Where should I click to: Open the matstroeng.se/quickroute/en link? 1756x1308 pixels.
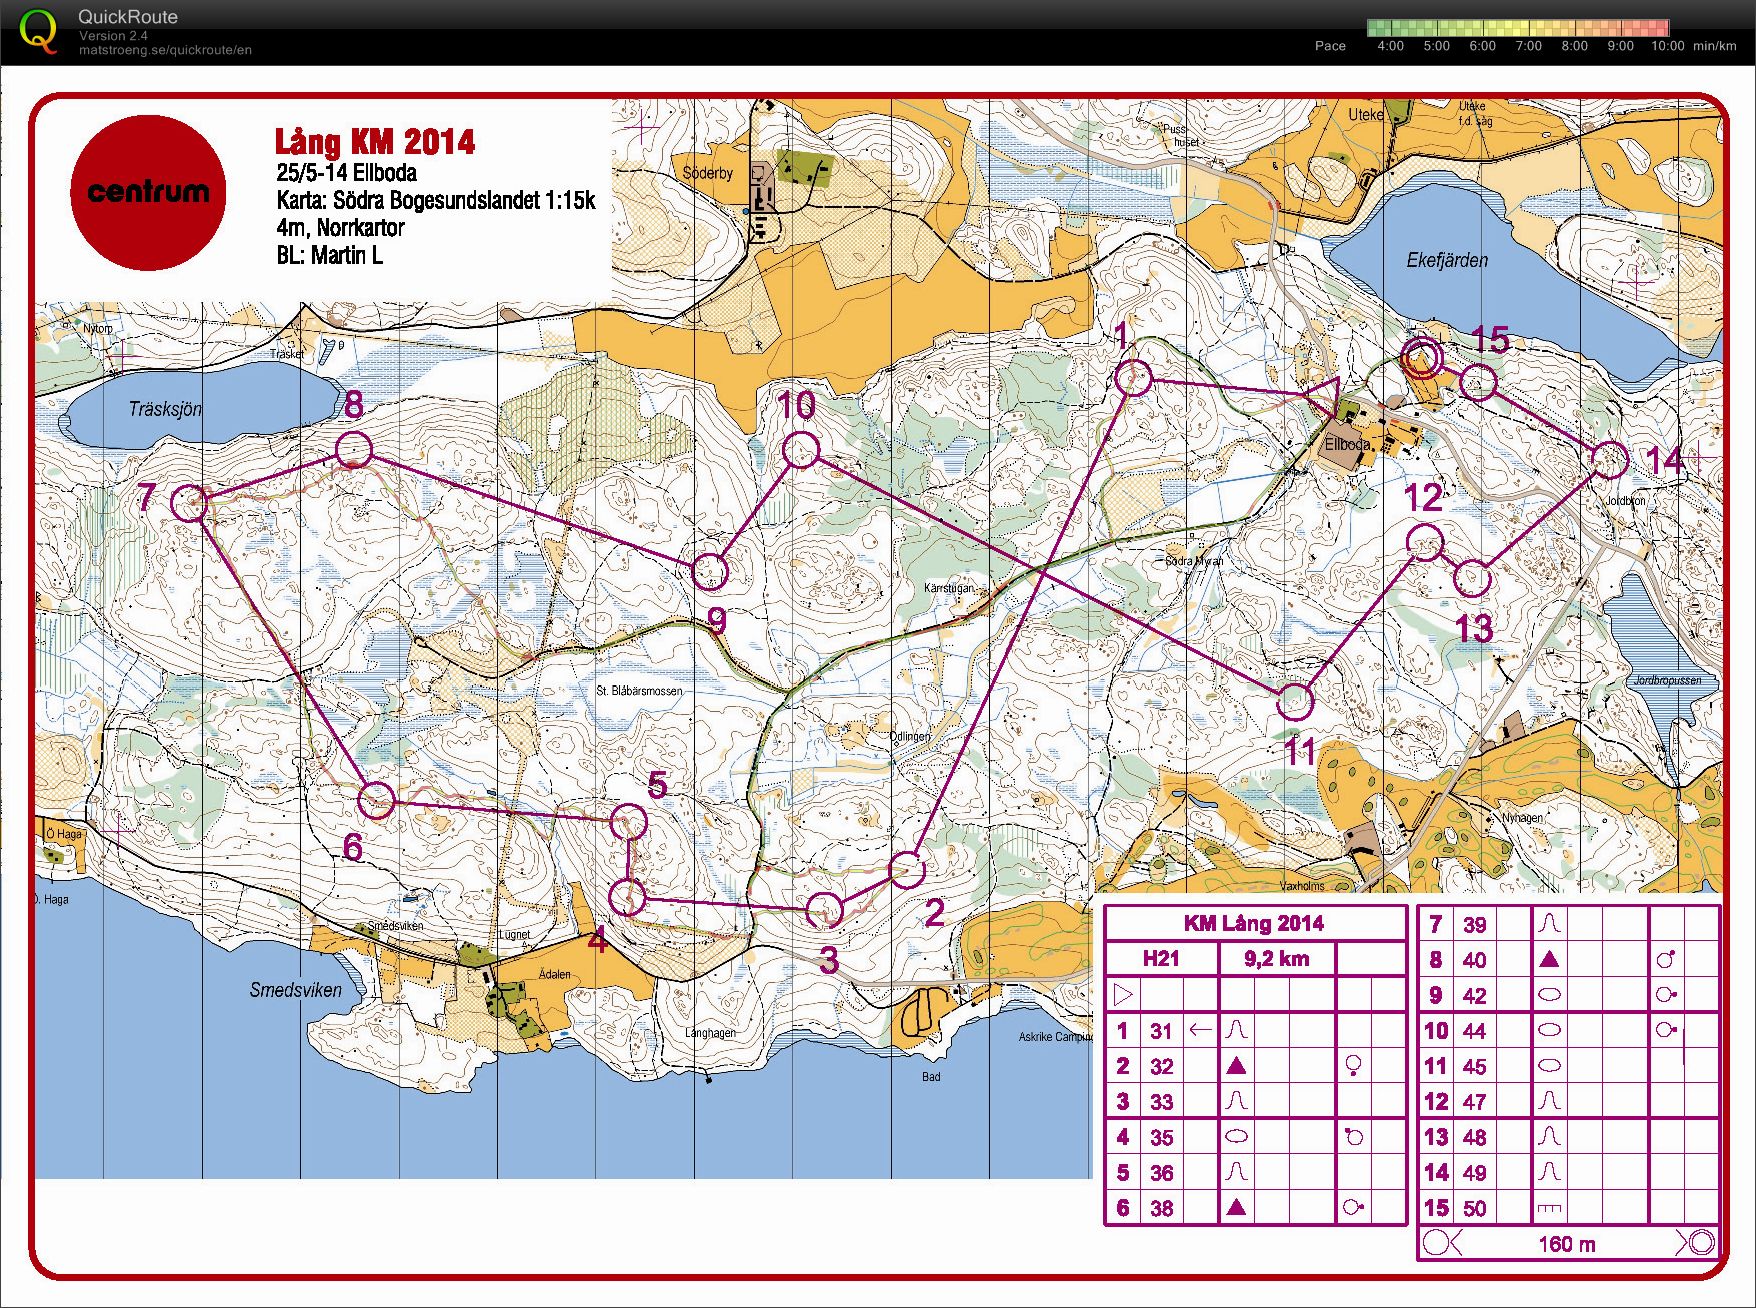[x=165, y=50]
